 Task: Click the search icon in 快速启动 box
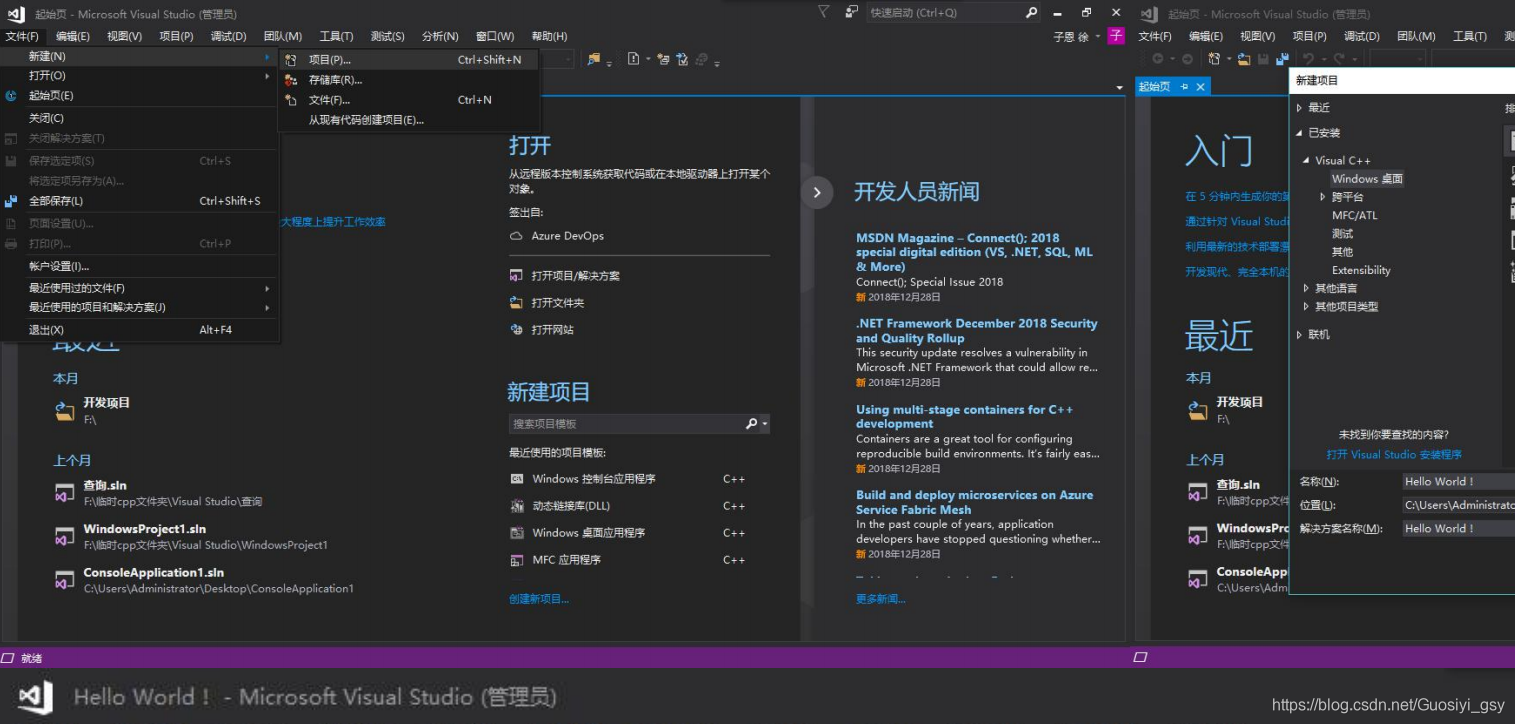pos(1030,13)
